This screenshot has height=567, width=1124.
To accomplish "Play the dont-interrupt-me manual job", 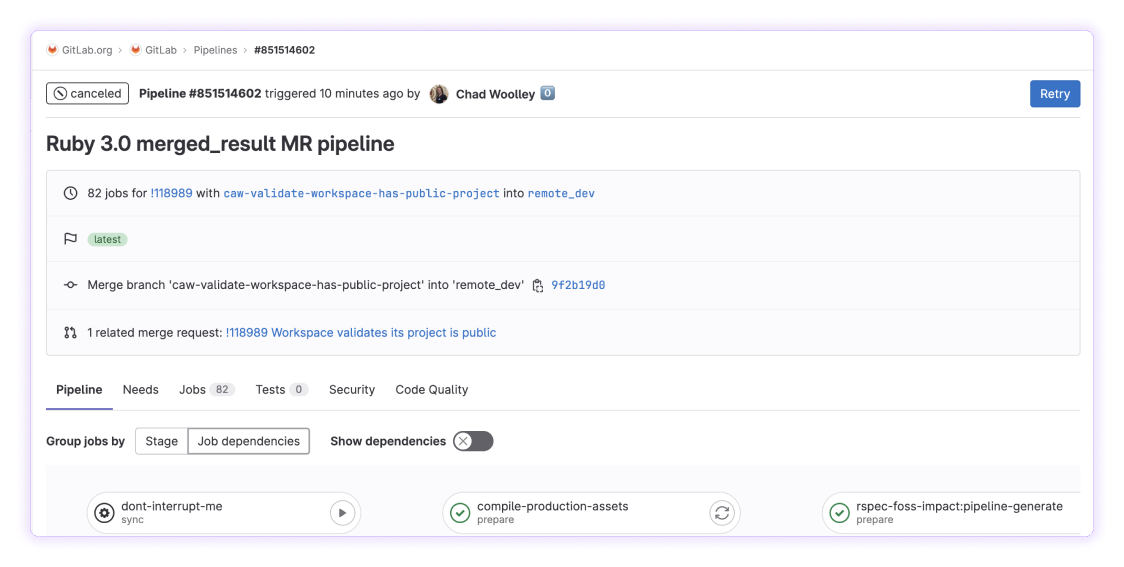I will pyautogui.click(x=343, y=513).
